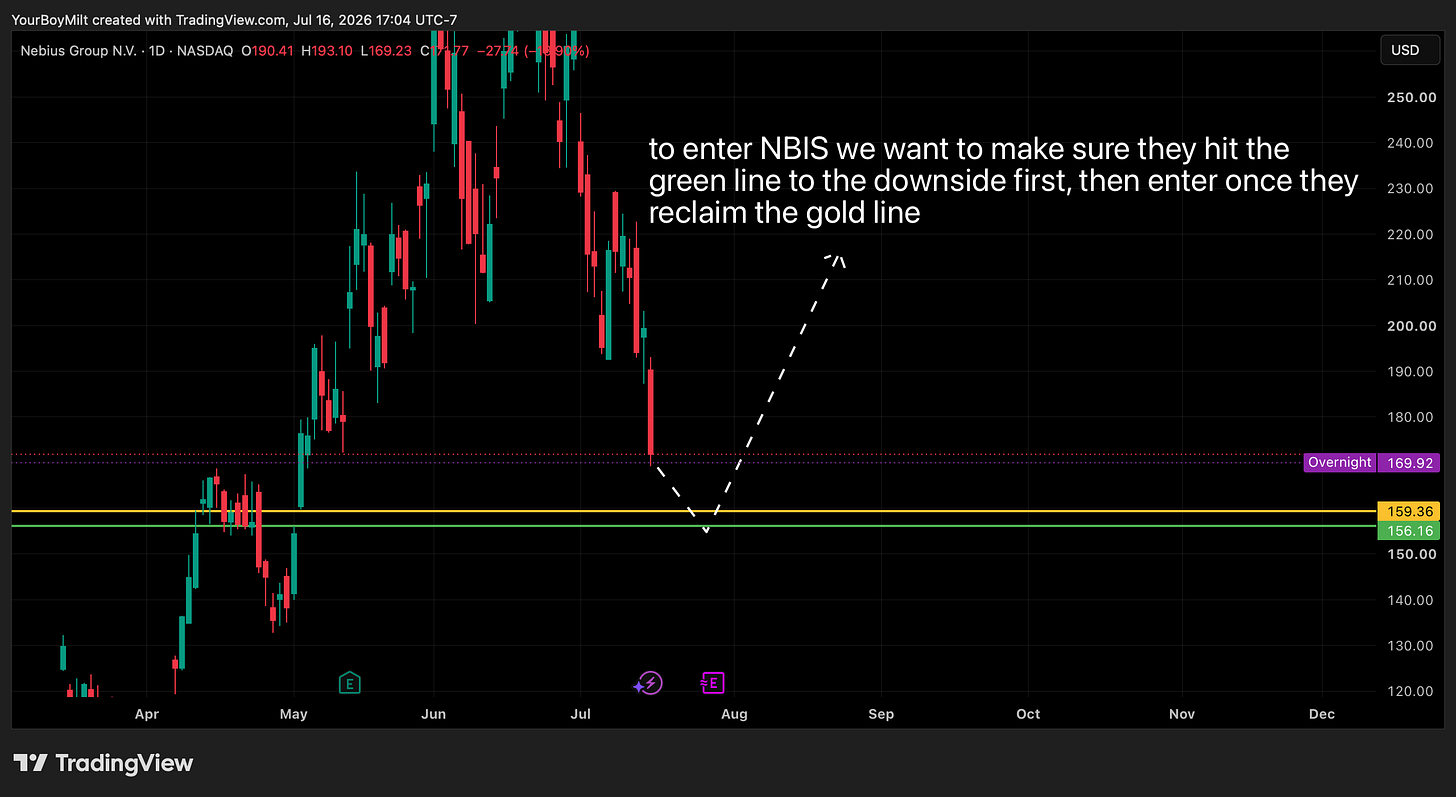Screen dimensions: 1456x797
Task: Select the Overnight price label
Action: (x=1339, y=462)
